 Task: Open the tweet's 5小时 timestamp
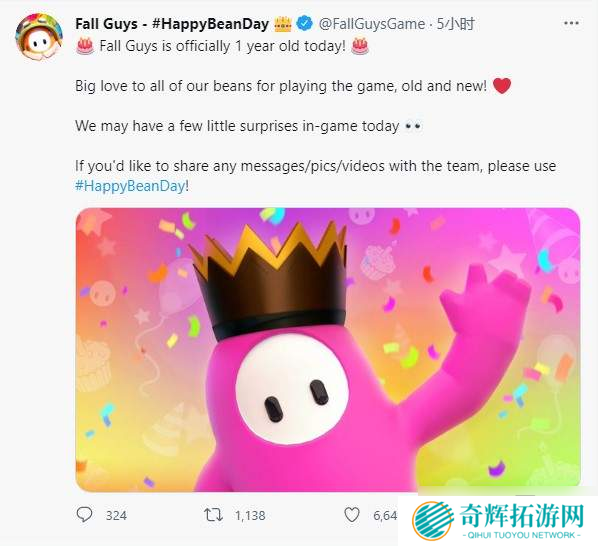[x=455, y=24]
